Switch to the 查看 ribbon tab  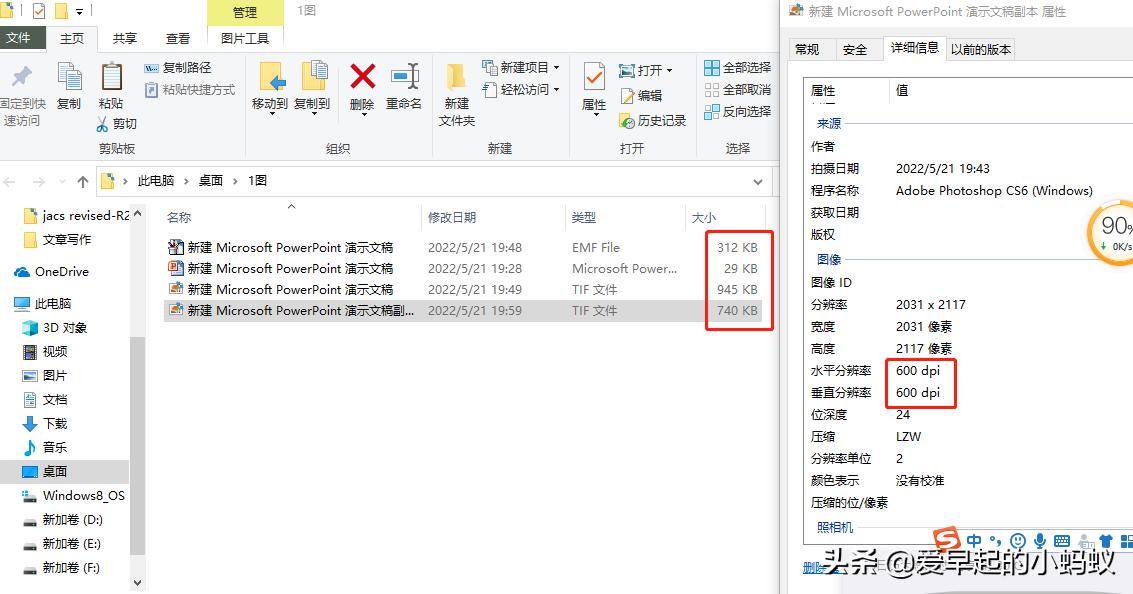point(177,38)
